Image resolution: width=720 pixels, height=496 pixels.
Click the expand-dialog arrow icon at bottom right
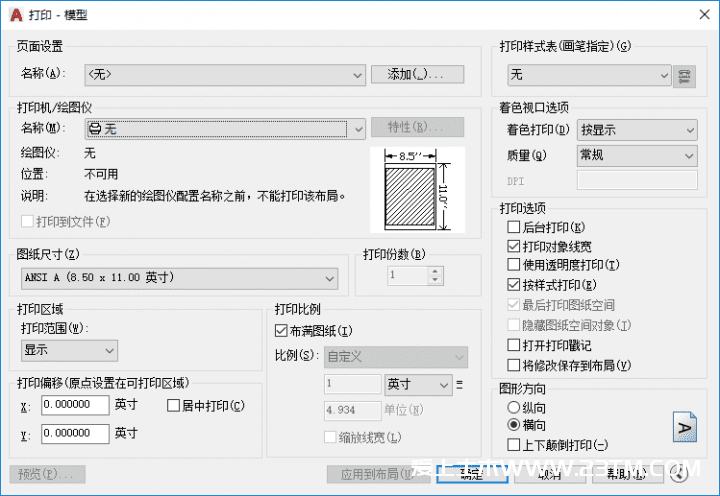click(679, 473)
